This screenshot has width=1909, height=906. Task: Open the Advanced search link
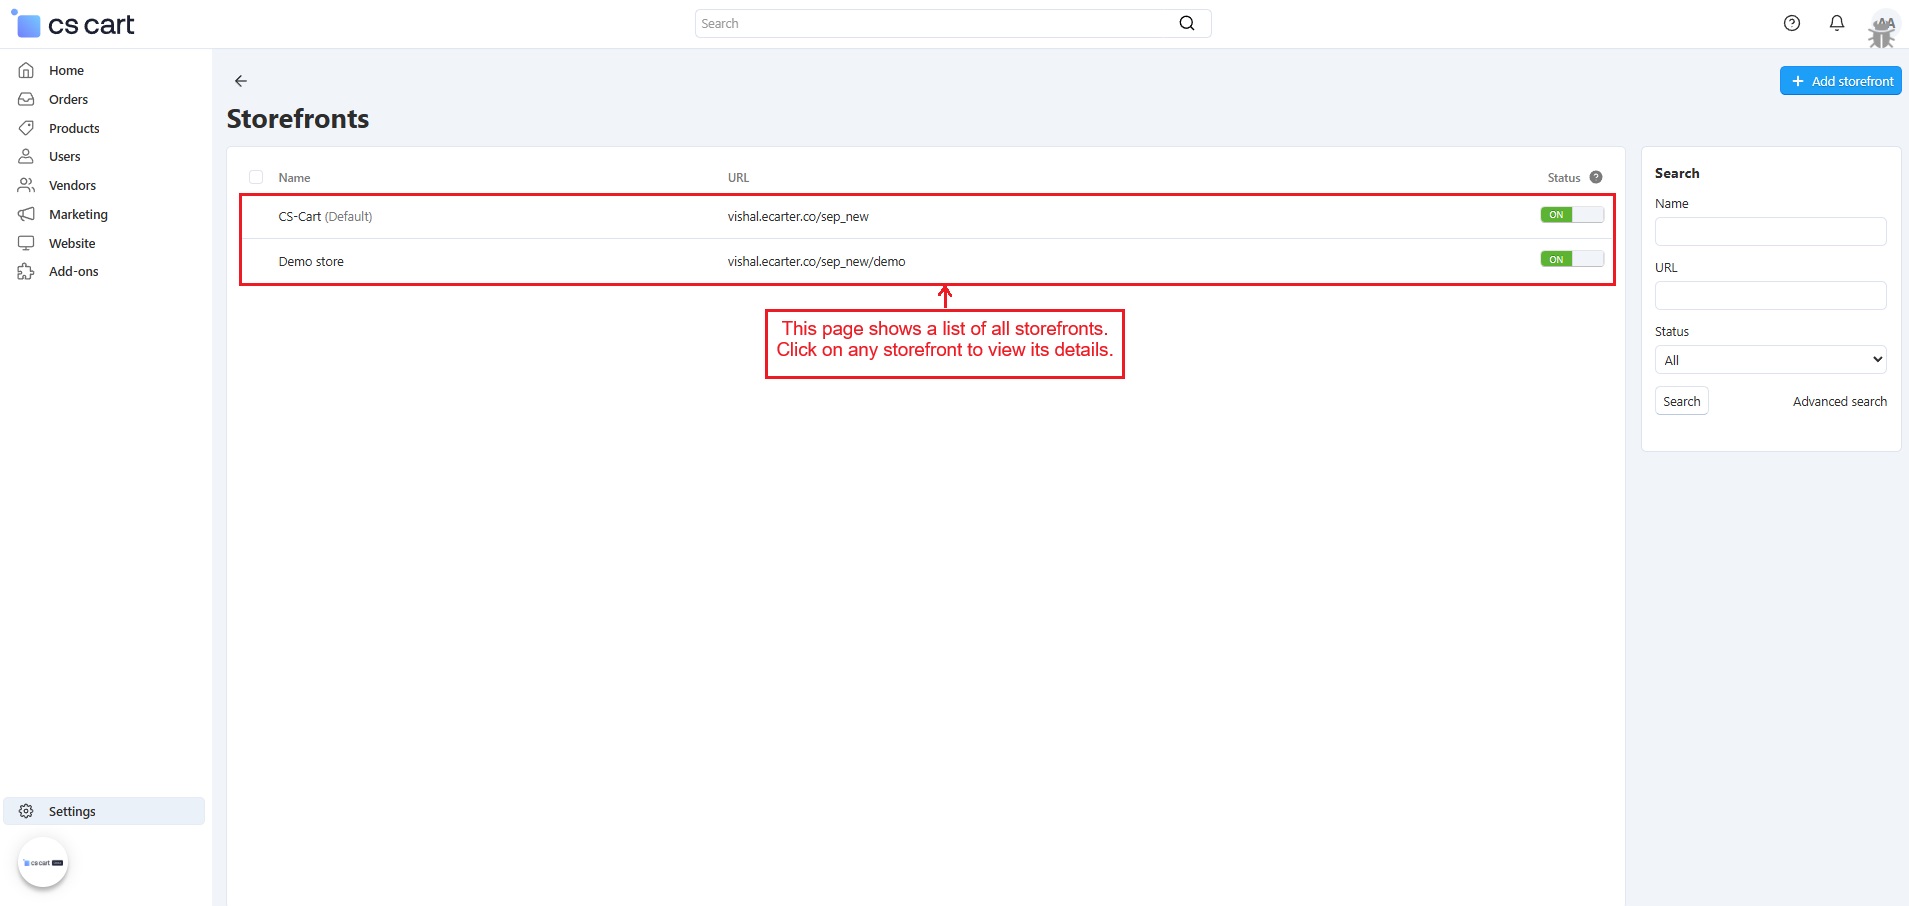click(x=1839, y=401)
